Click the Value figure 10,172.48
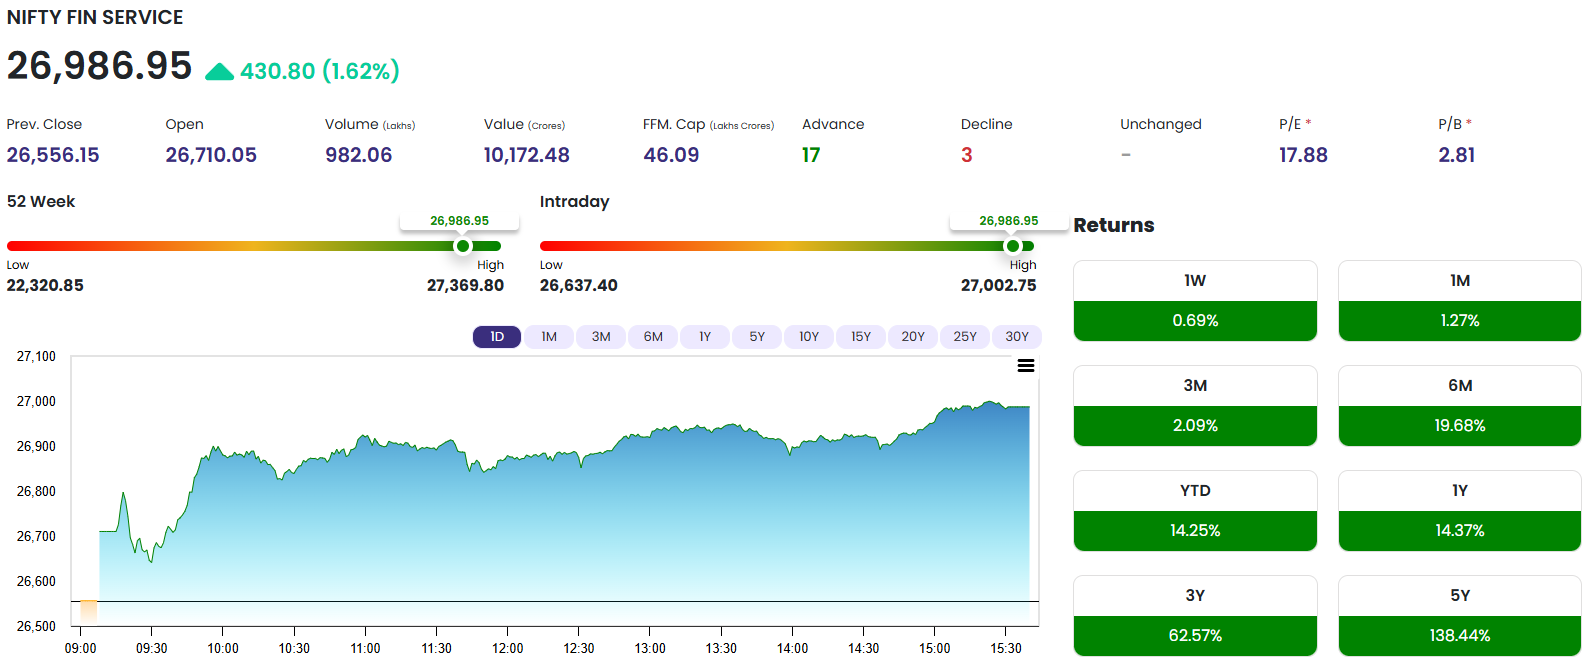The width and height of the screenshot is (1595, 672). [526, 155]
